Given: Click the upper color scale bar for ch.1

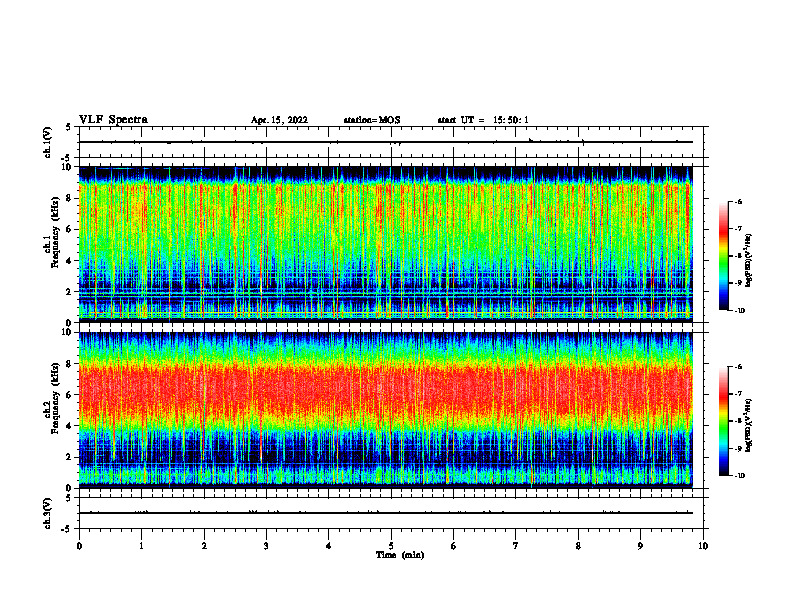Looking at the screenshot, I should click(723, 256).
